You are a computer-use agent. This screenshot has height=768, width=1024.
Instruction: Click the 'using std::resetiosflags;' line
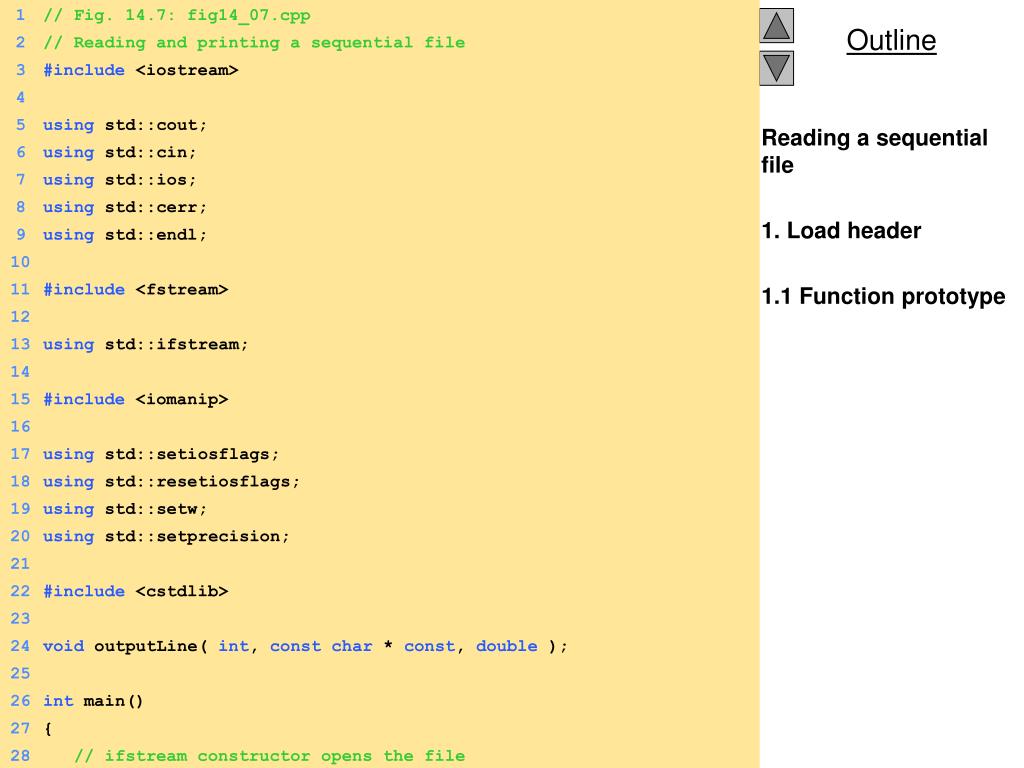tap(171, 481)
